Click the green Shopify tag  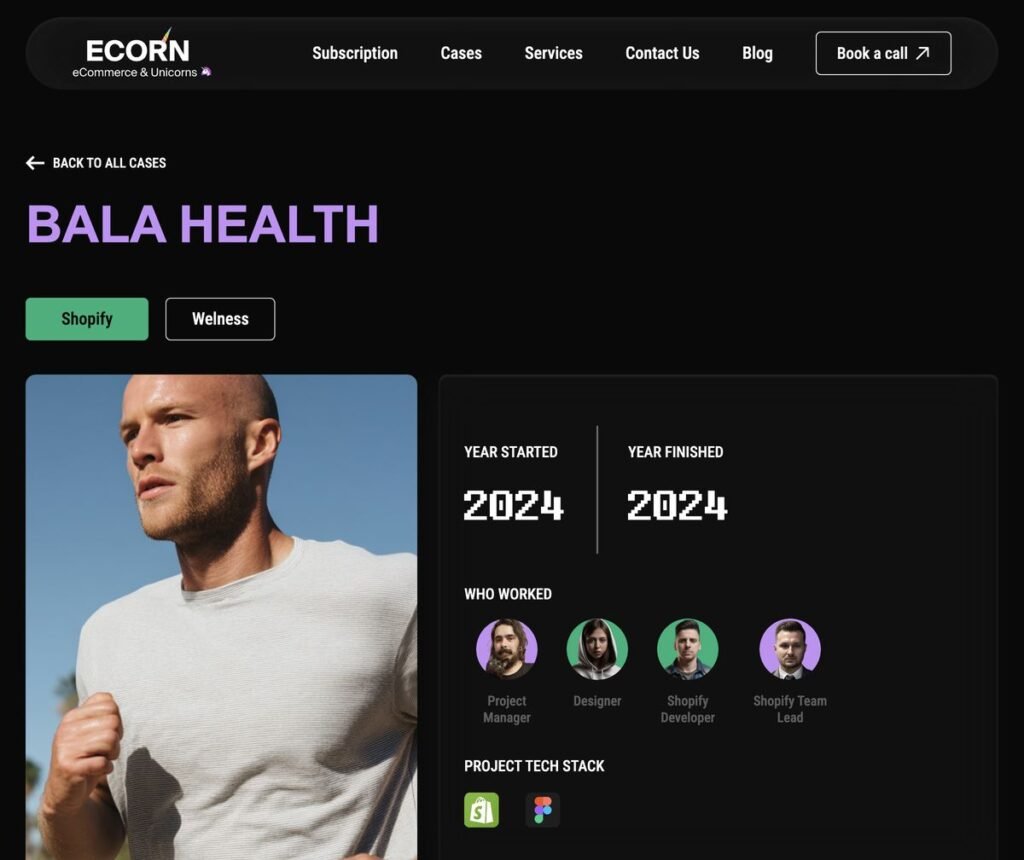[87, 319]
